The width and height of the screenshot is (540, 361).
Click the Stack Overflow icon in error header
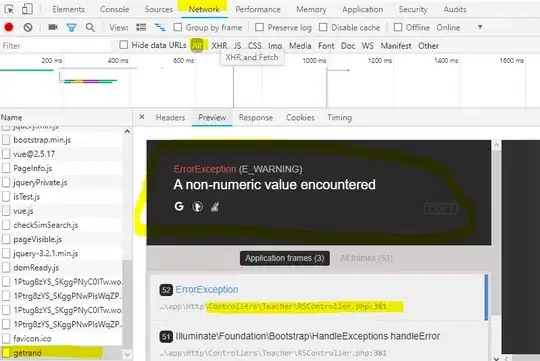(x=215, y=207)
